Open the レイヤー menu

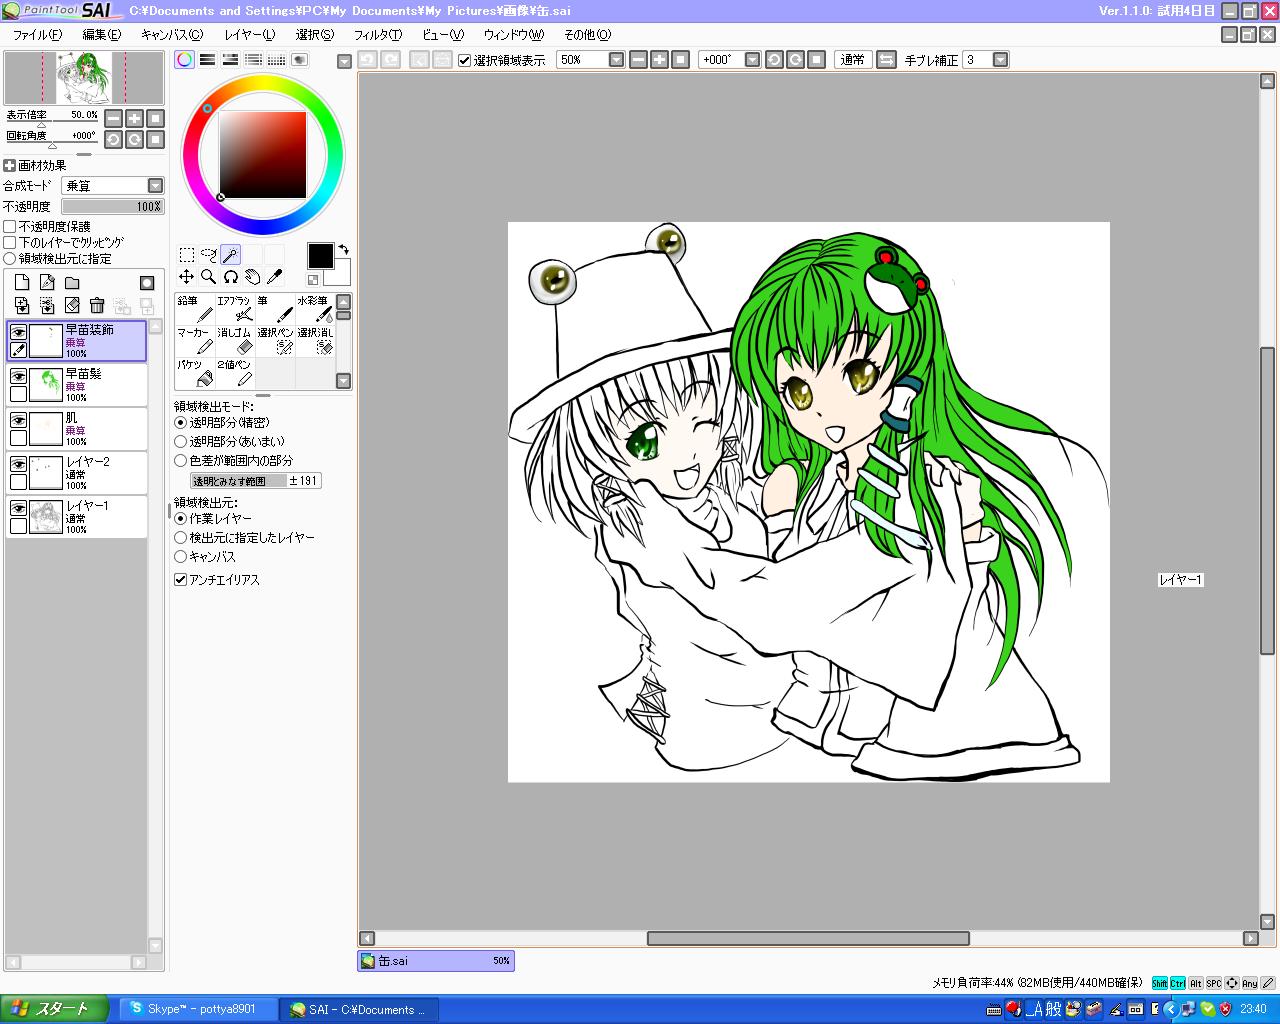pos(249,35)
